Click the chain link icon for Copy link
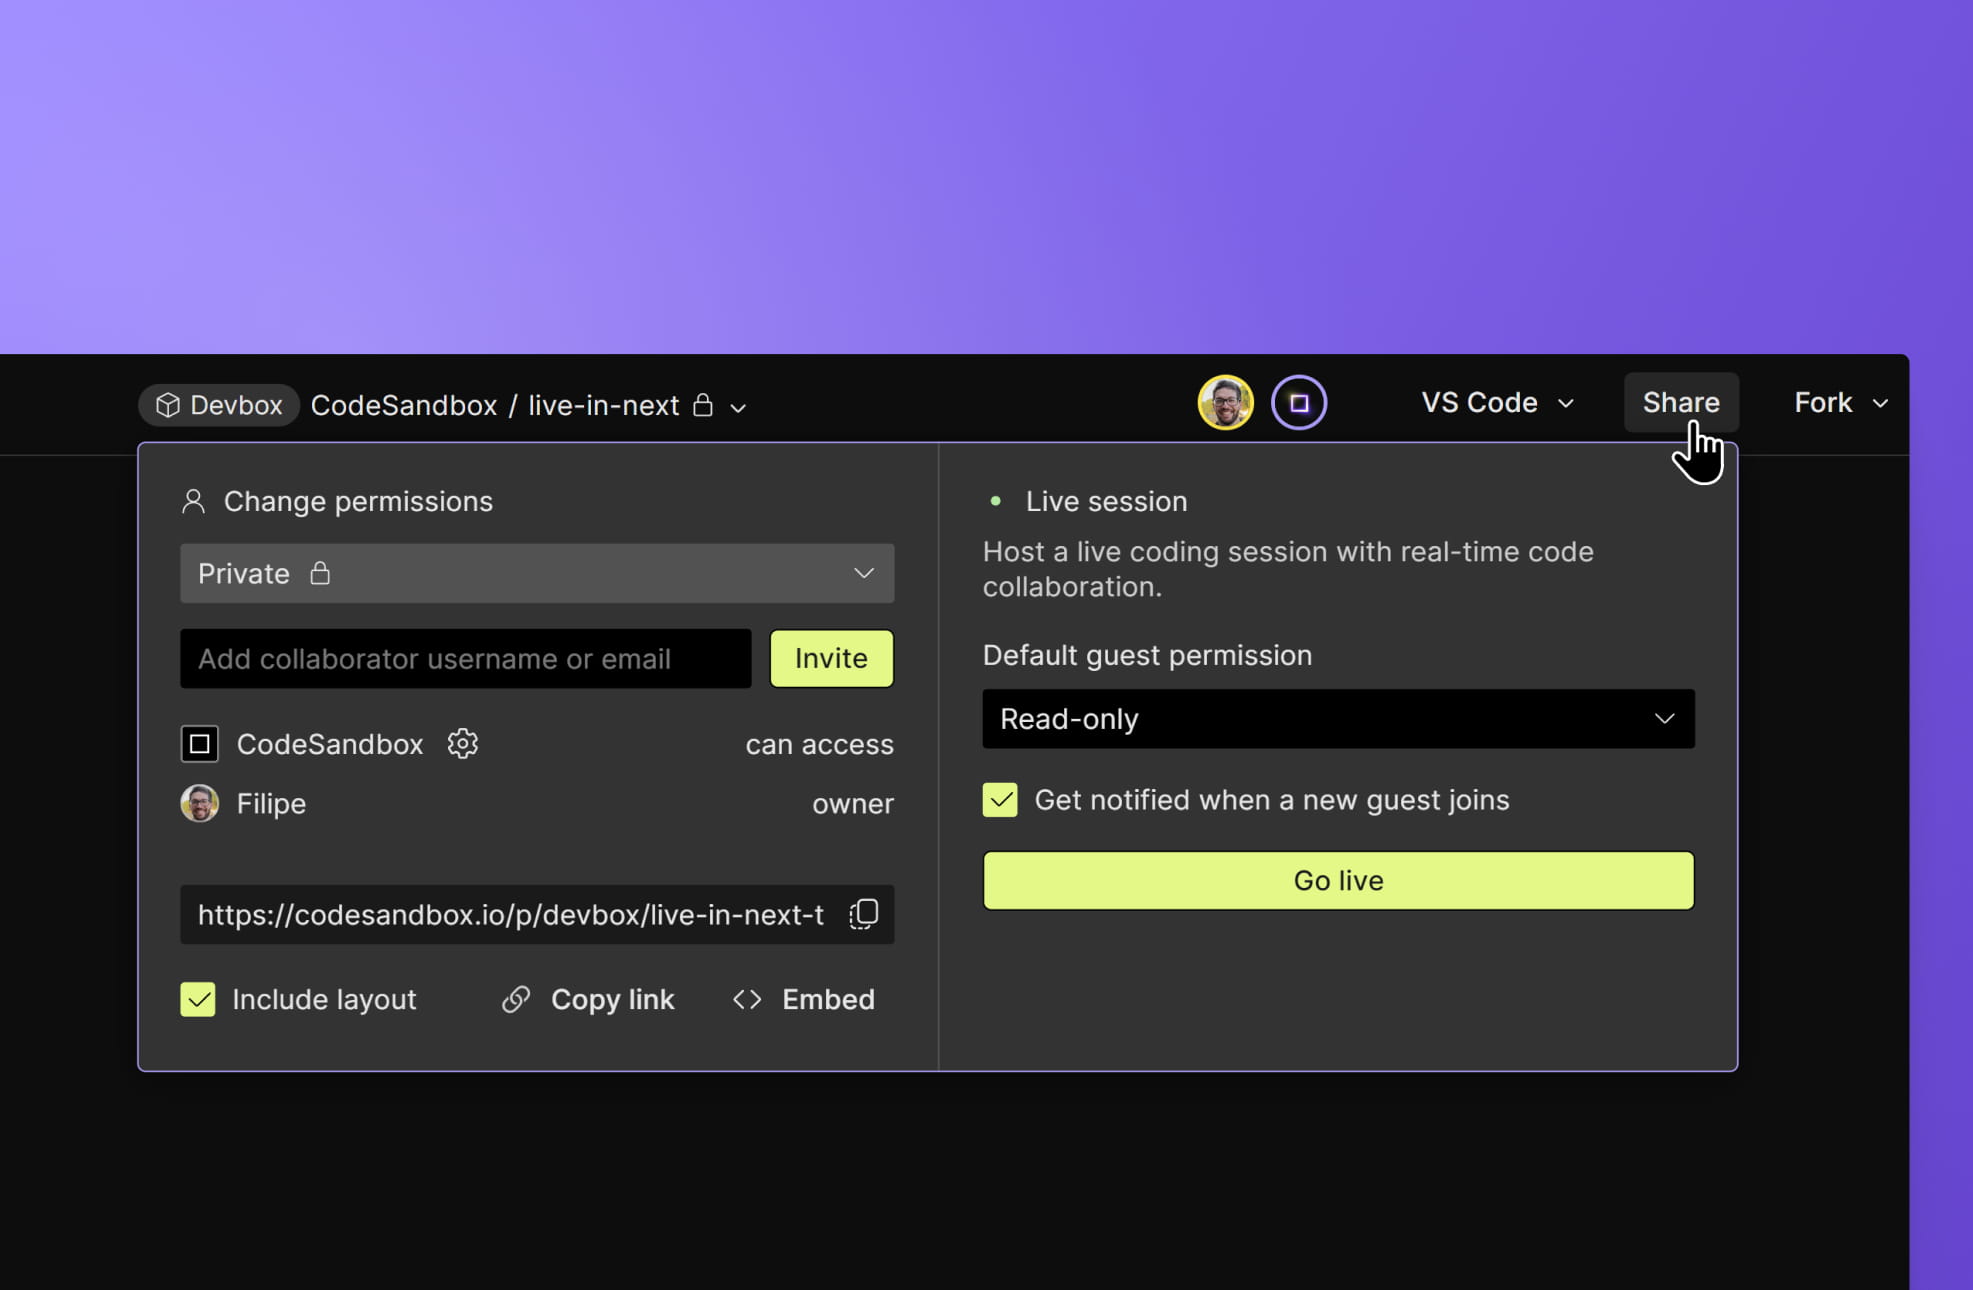The height and width of the screenshot is (1290, 1973). coord(516,999)
